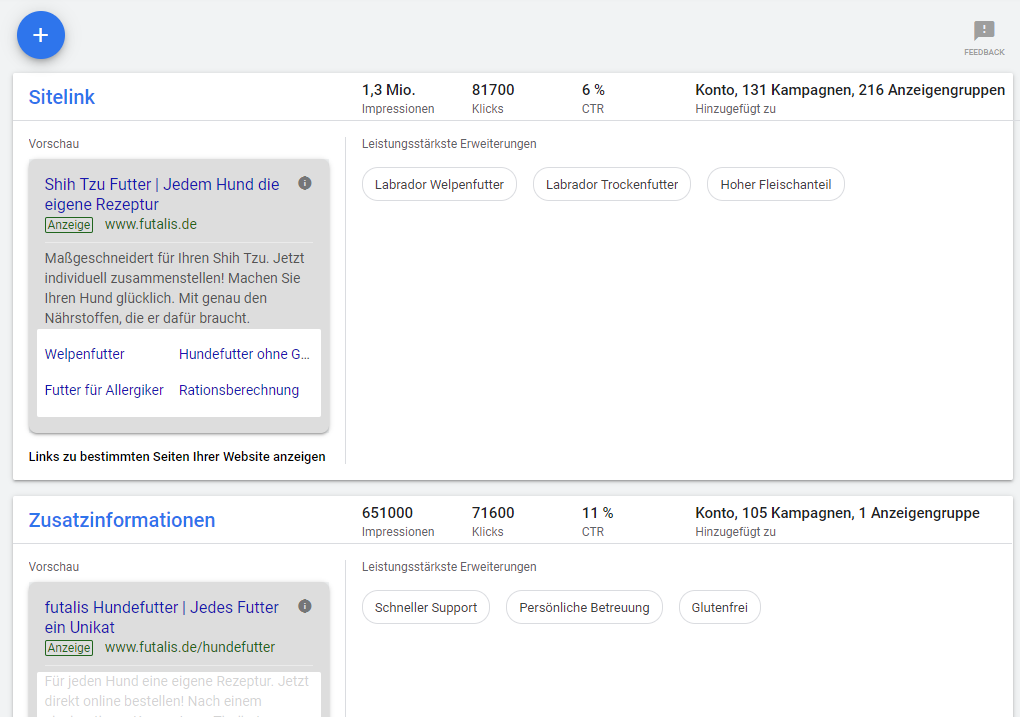Click the 1,3 Mio. impressions value
This screenshot has height=717, width=1020.
388,90
